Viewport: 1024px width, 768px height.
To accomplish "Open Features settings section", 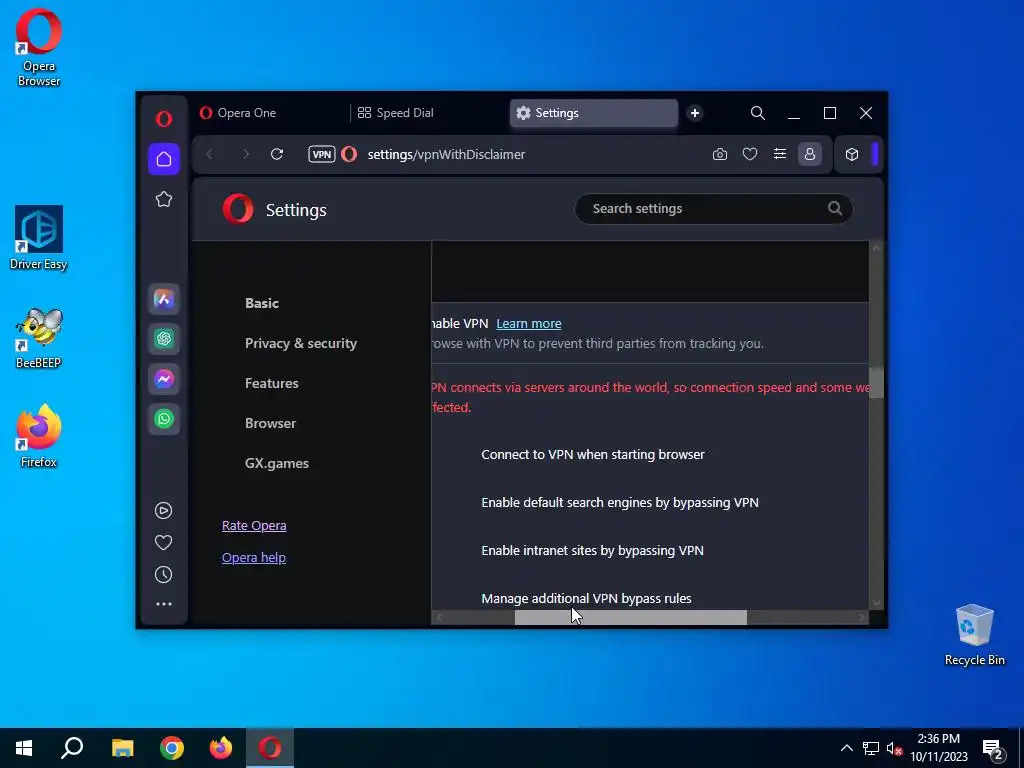I will click(x=272, y=383).
